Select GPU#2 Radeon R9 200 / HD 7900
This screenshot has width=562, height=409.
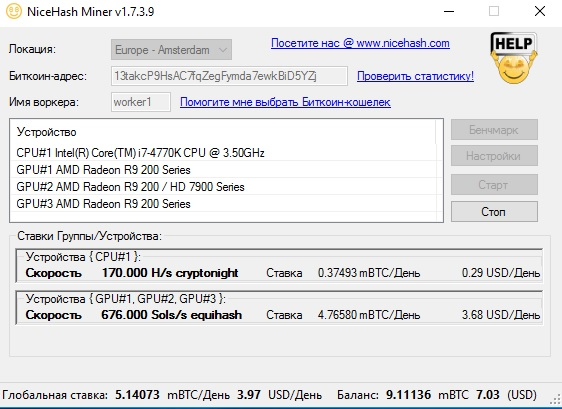tap(226, 187)
